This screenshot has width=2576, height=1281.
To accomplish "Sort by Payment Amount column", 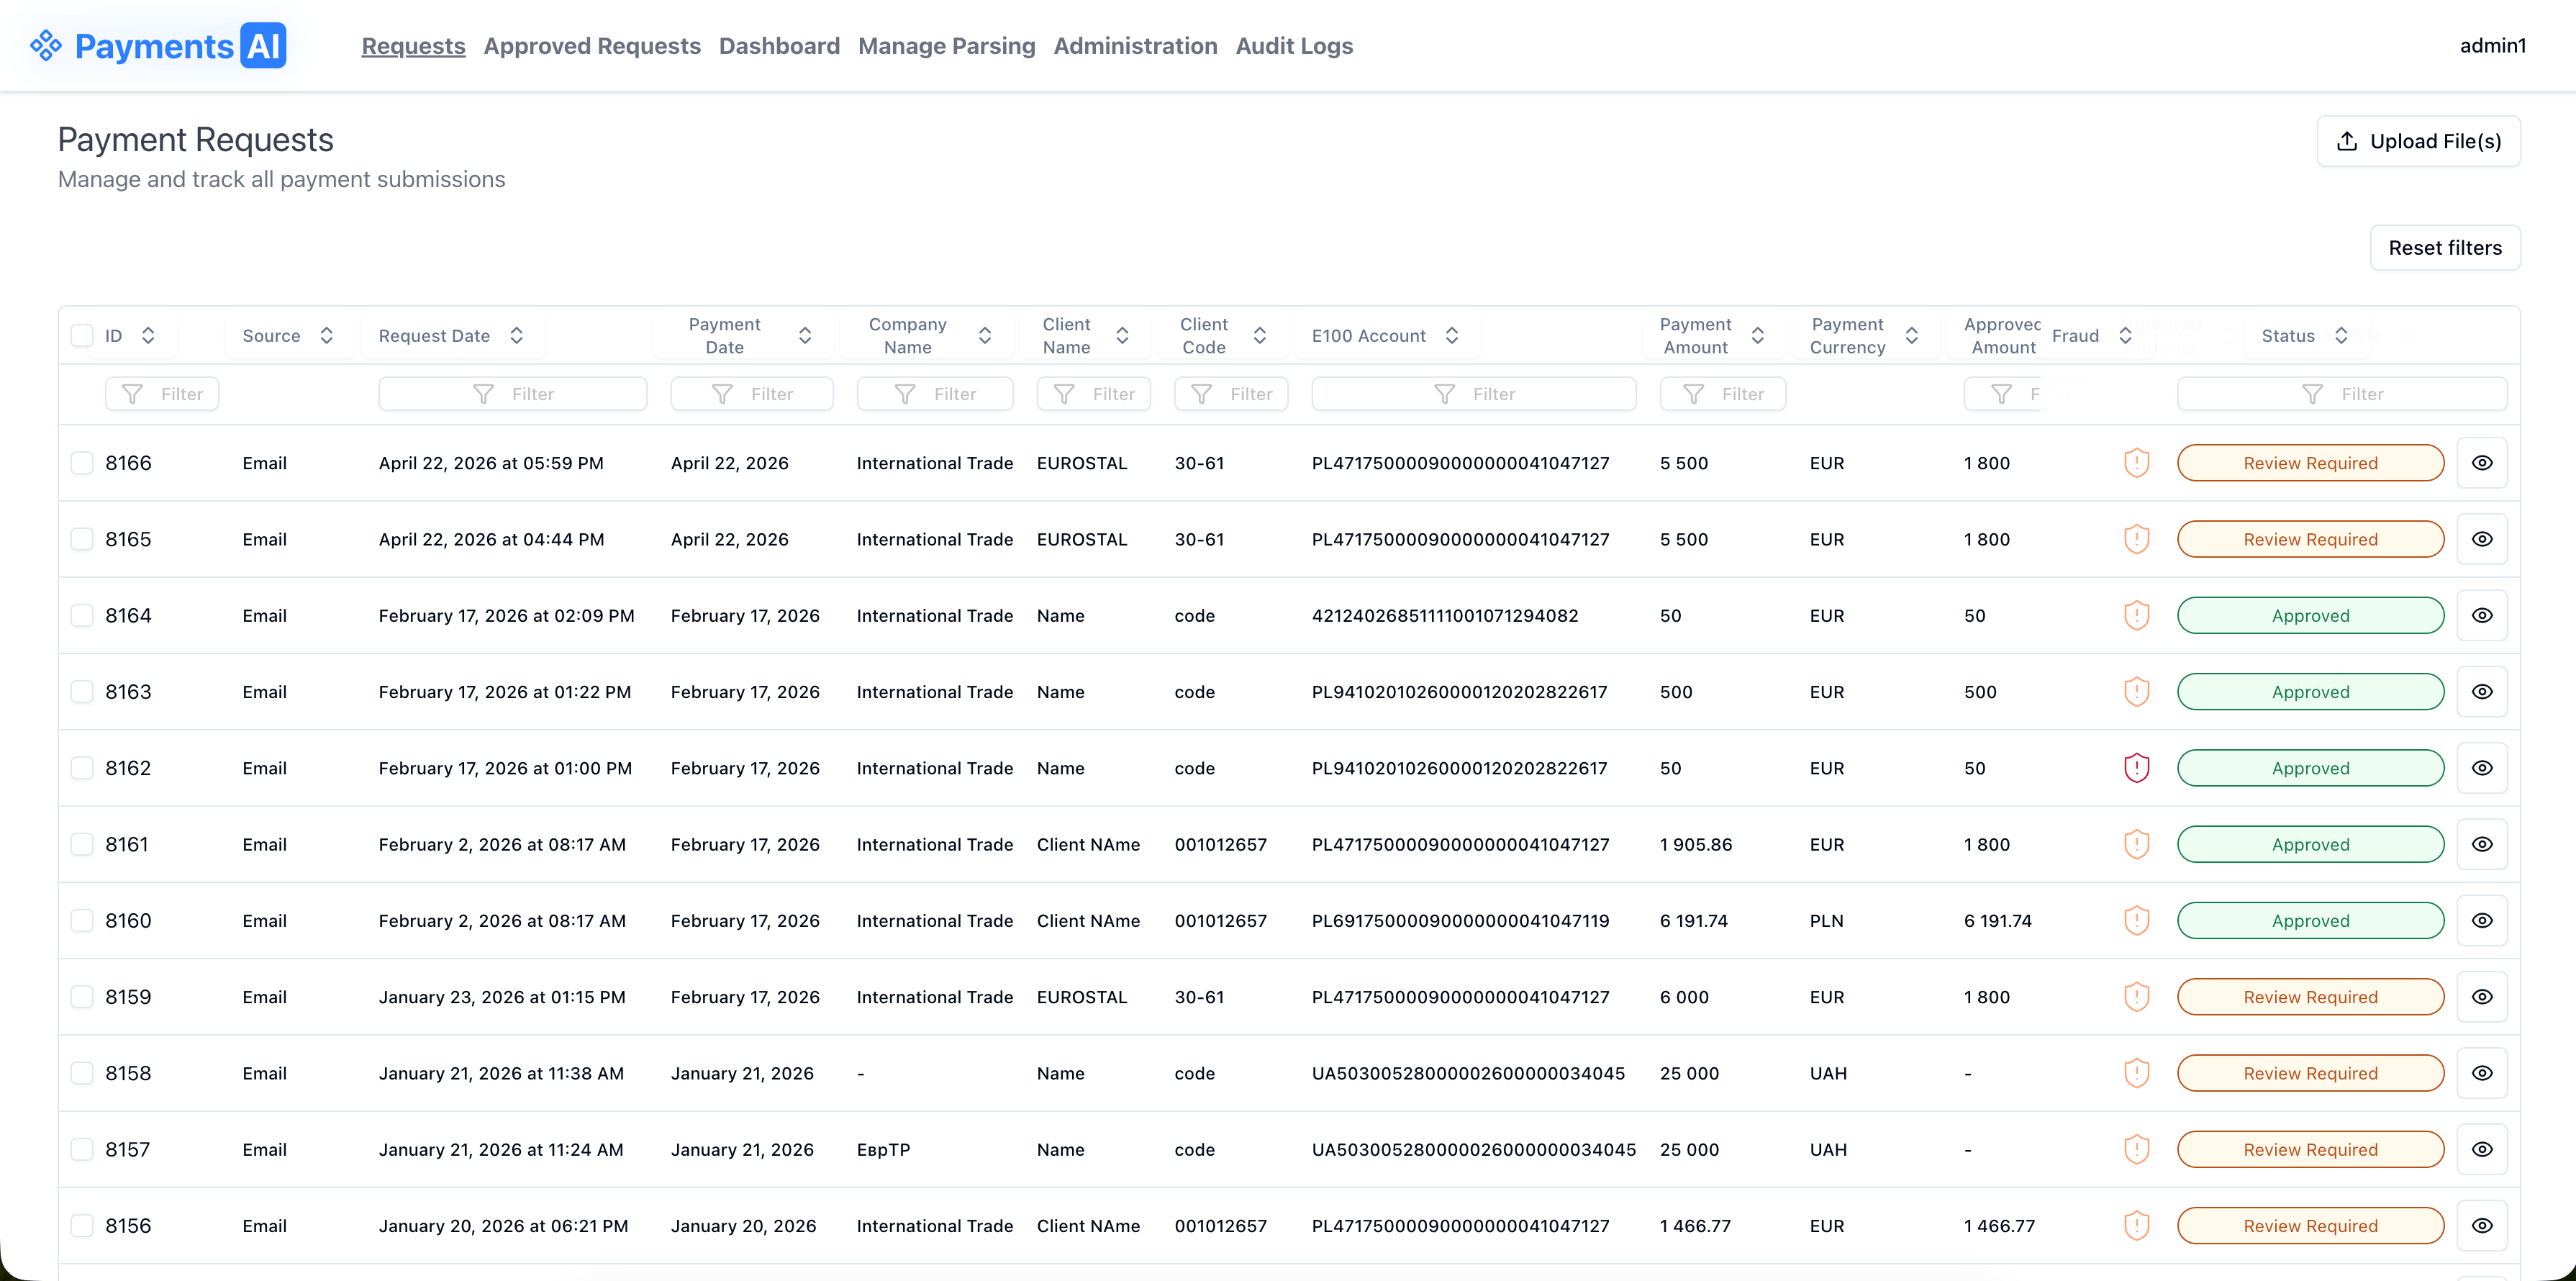I will click(x=1758, y=336).
